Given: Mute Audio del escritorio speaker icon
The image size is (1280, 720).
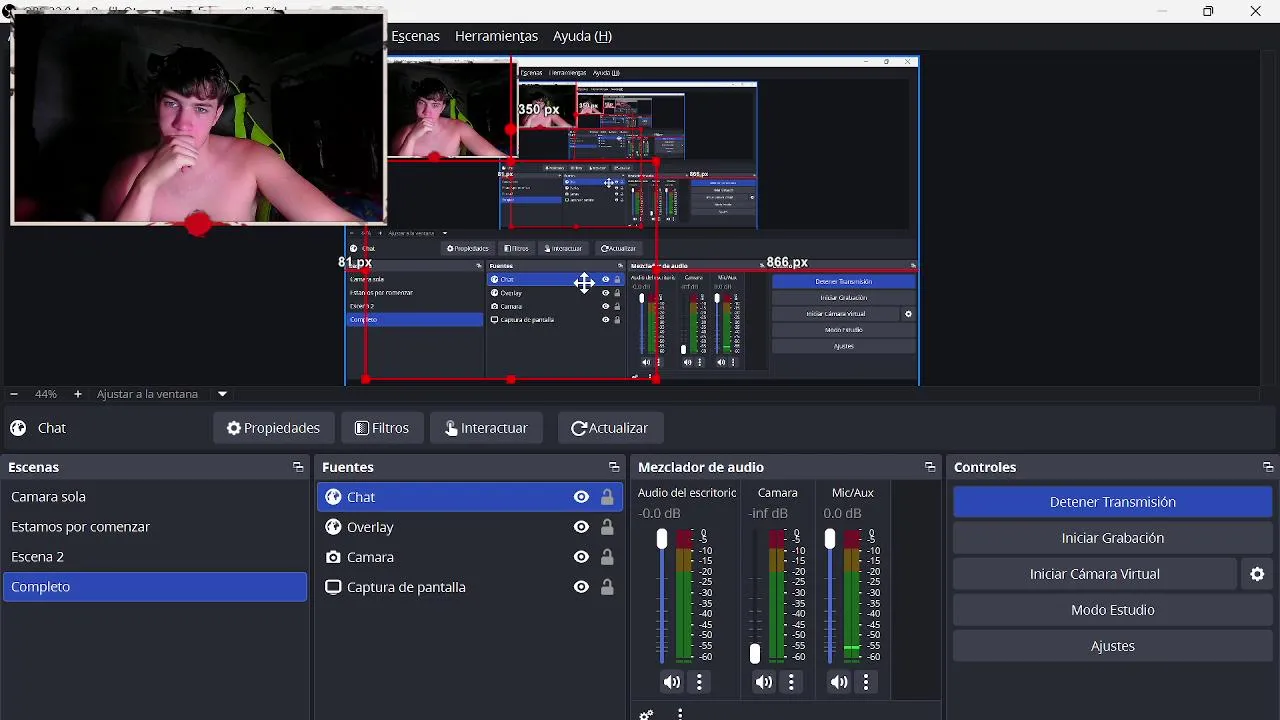Looking at the screenshot, I should (672, 682).
